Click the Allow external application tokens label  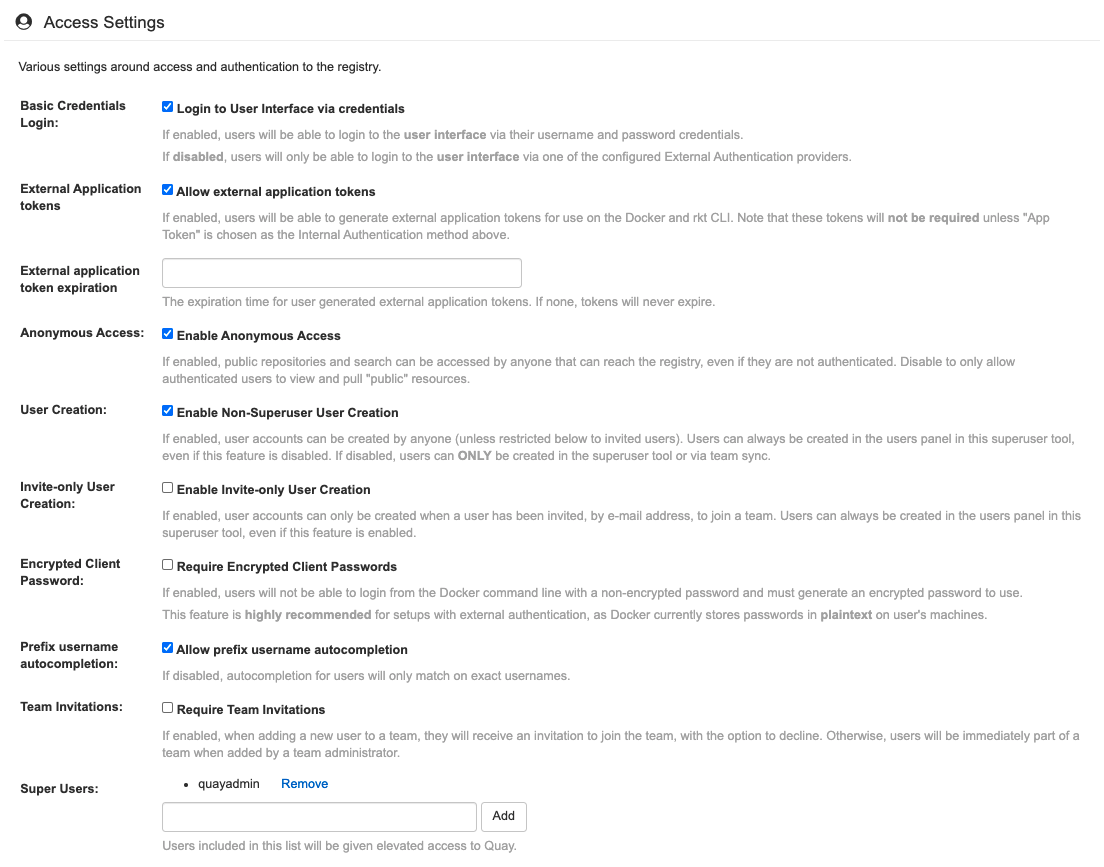tap(276, 192)
